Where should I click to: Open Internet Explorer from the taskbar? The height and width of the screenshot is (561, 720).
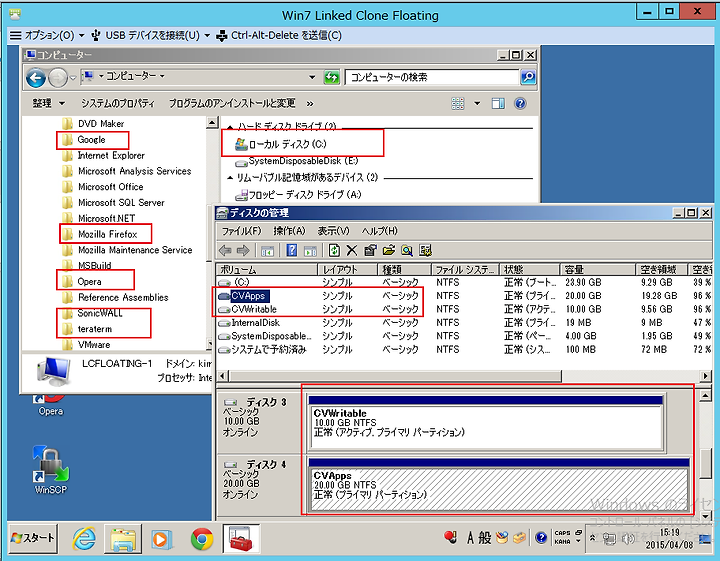(84, 538)
